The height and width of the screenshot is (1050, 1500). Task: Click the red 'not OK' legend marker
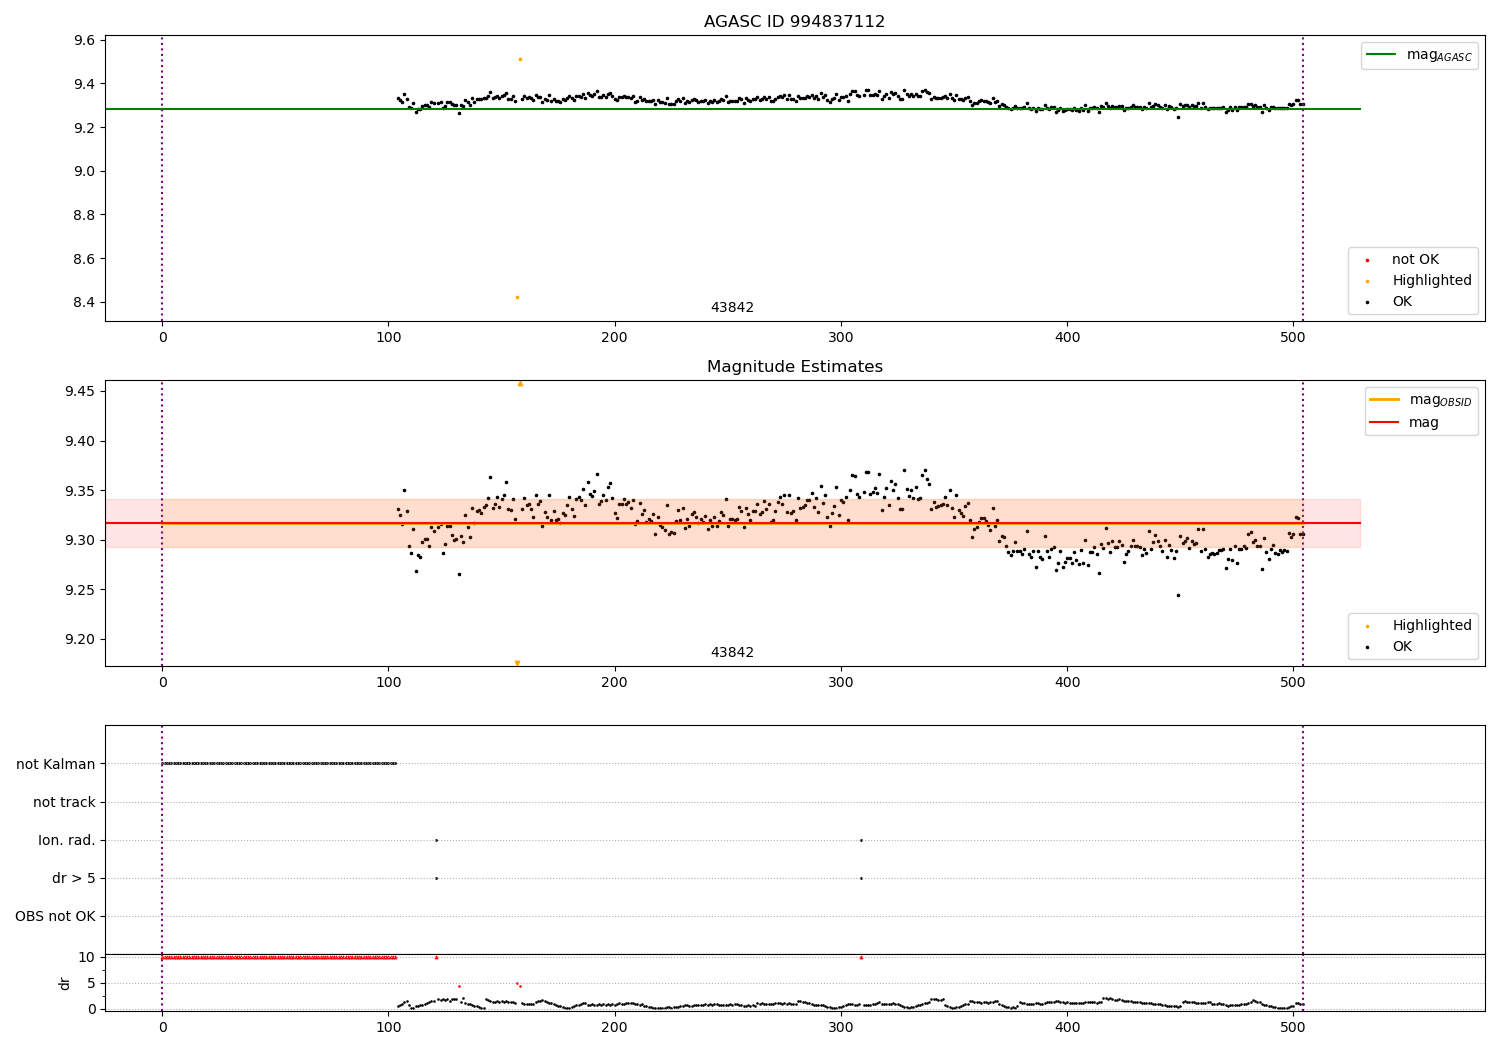pos(1367,260)
